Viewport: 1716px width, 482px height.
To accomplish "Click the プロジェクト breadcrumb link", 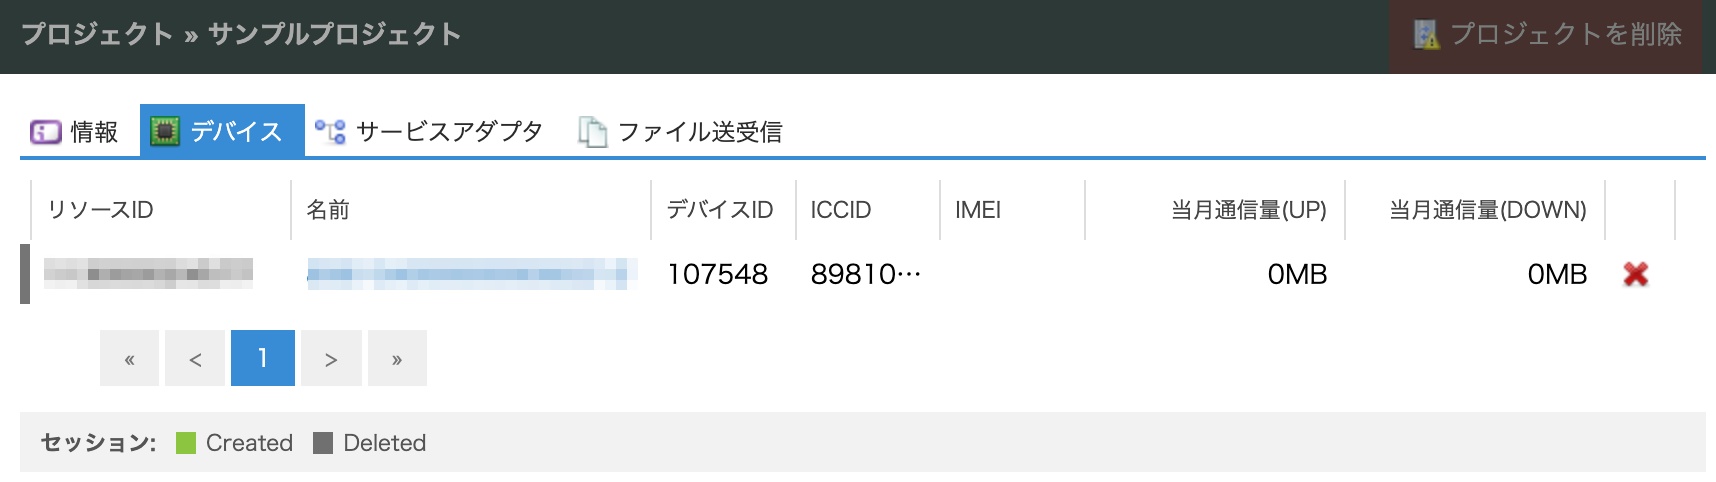I will click(97, 34).
